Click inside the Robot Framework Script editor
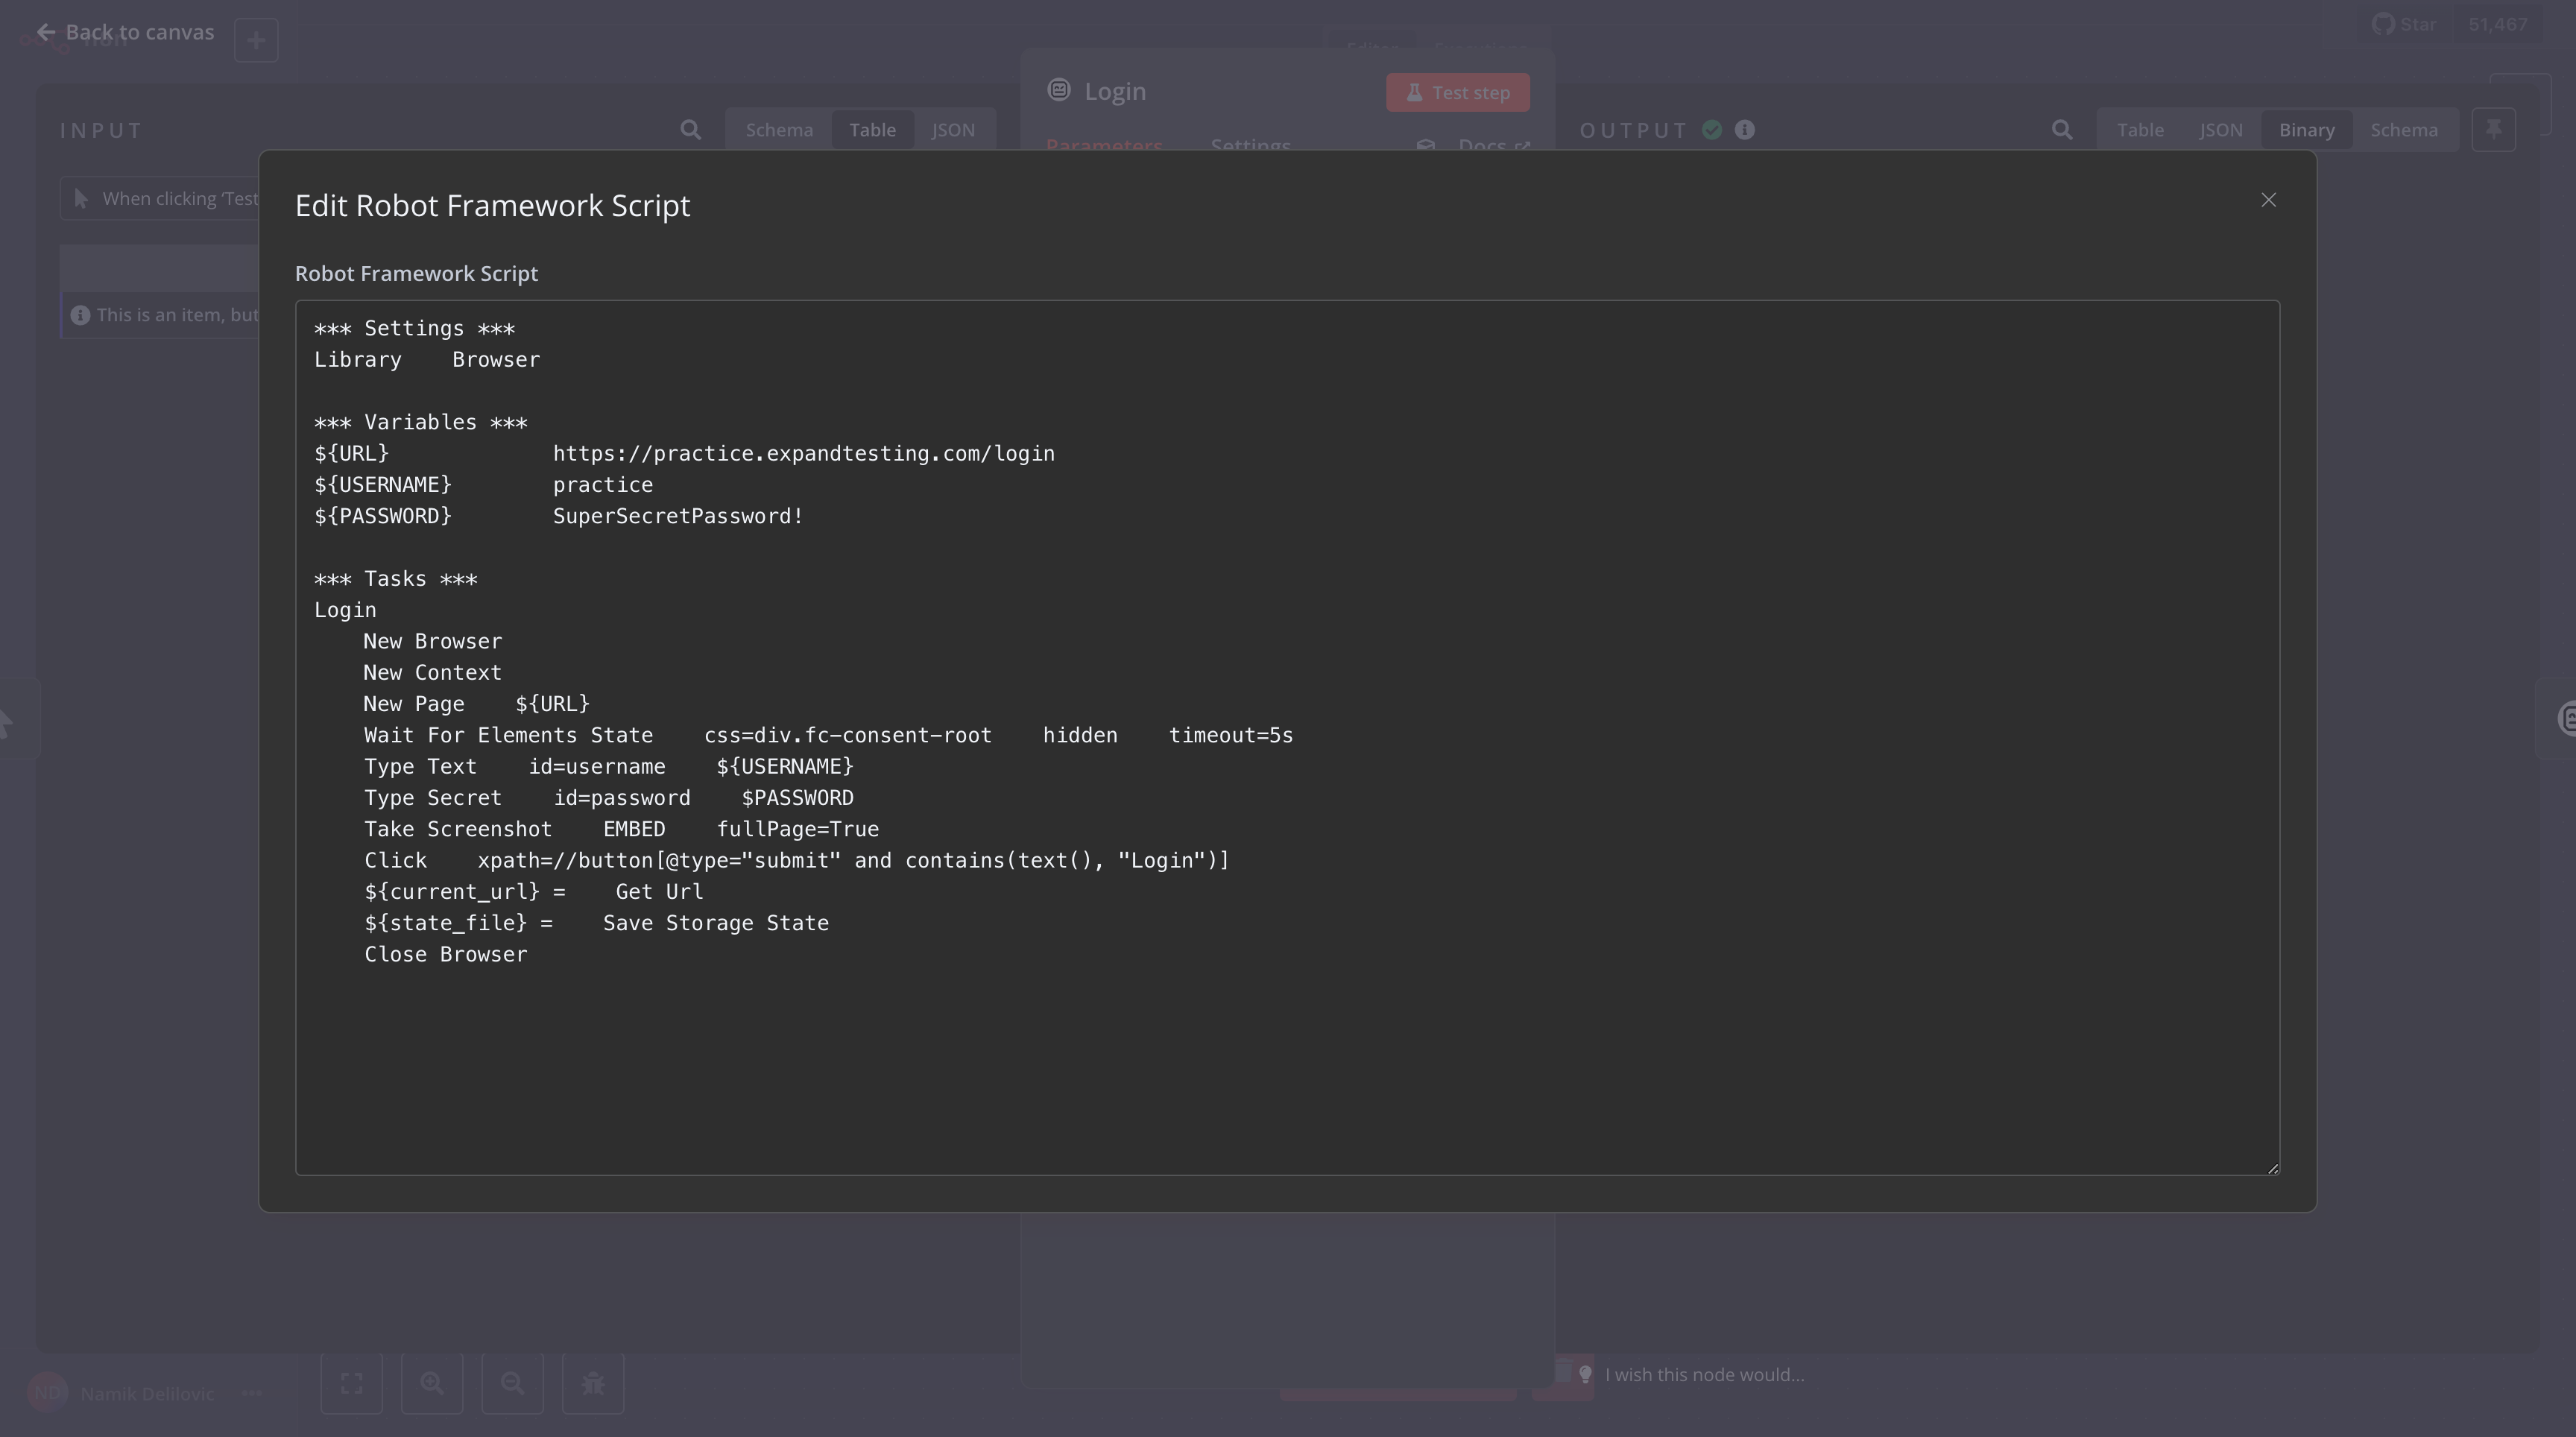 pos(1286,1050)
